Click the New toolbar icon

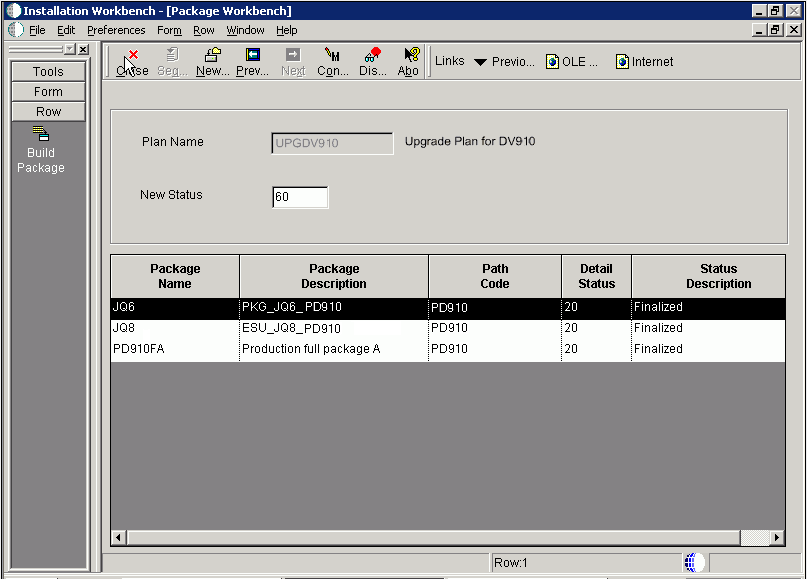(213, 62)
